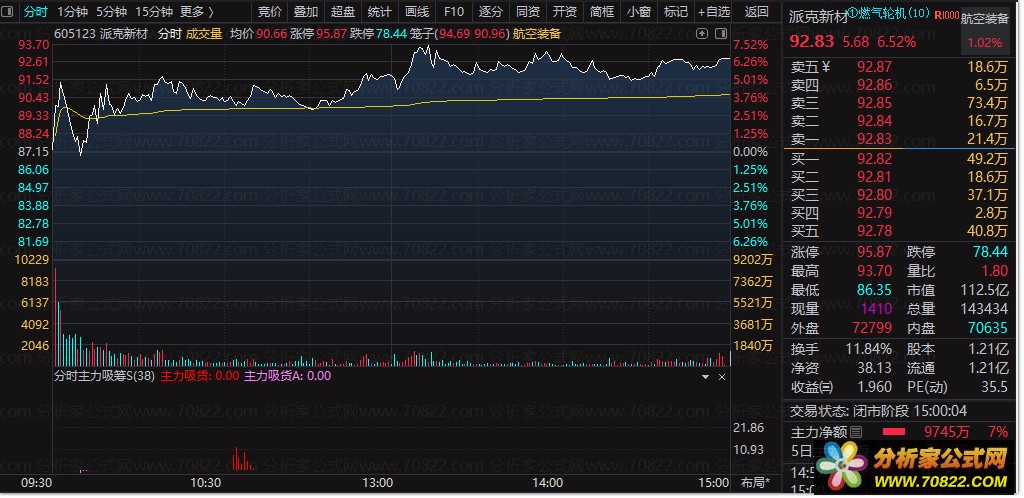Click the 换手 turnover value 11.84%
Screen dimensions: 1024x498
pos(869,349)
